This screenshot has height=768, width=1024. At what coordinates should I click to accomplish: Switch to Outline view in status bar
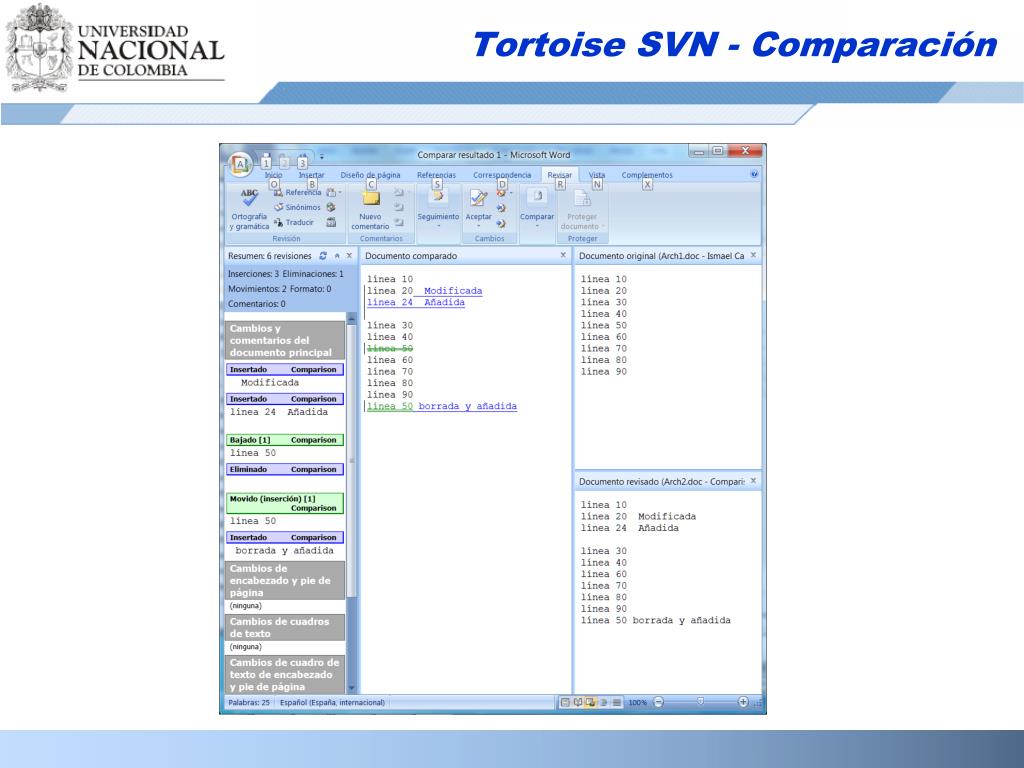coord(604,702)
